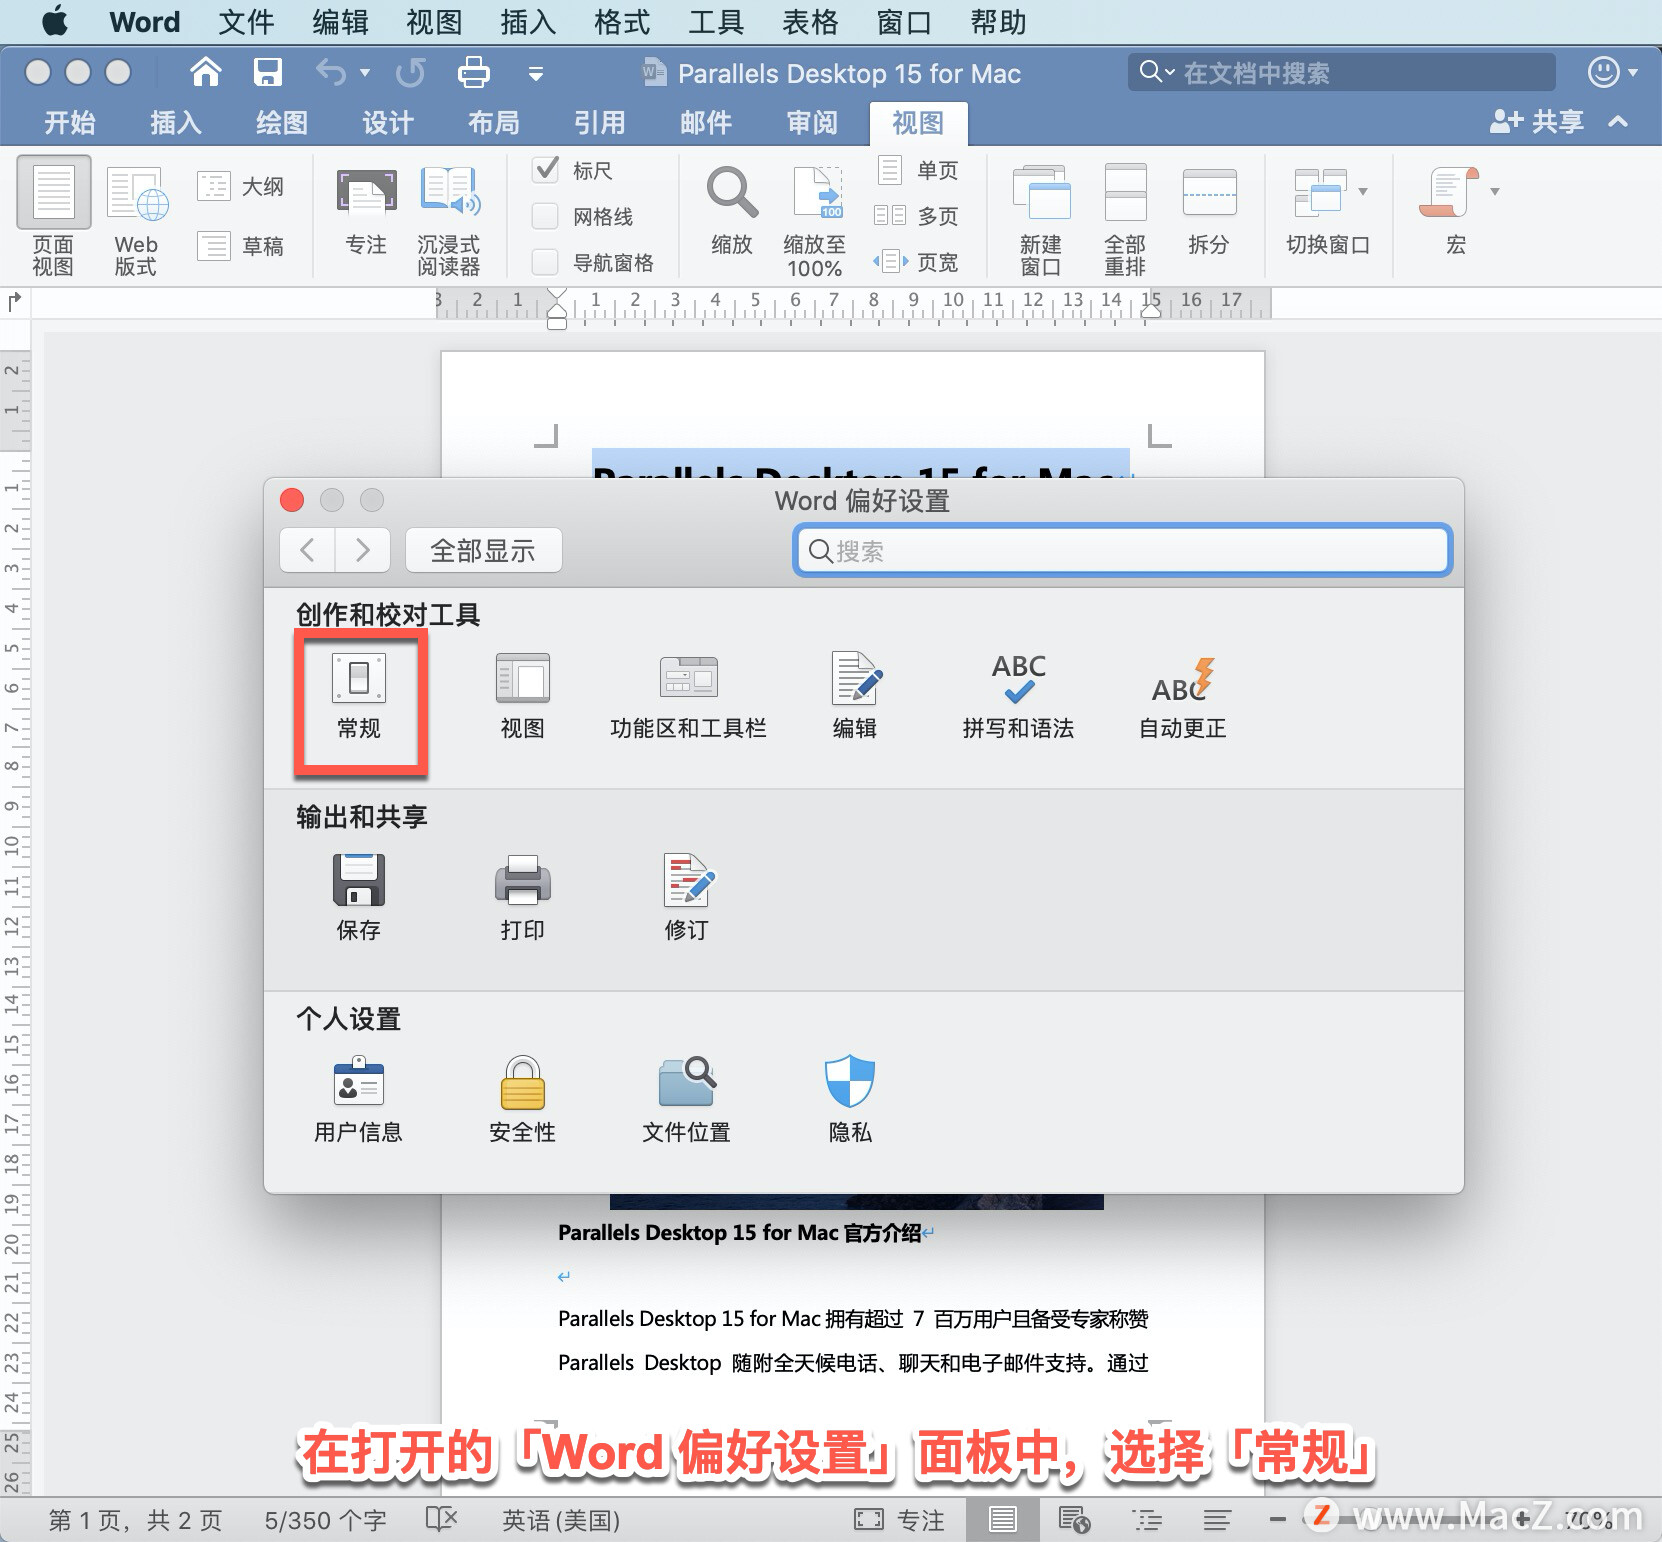The image size is (1662, 1542).
Task: Open the 保存 preferences pane
Action: tap(359, 898)
